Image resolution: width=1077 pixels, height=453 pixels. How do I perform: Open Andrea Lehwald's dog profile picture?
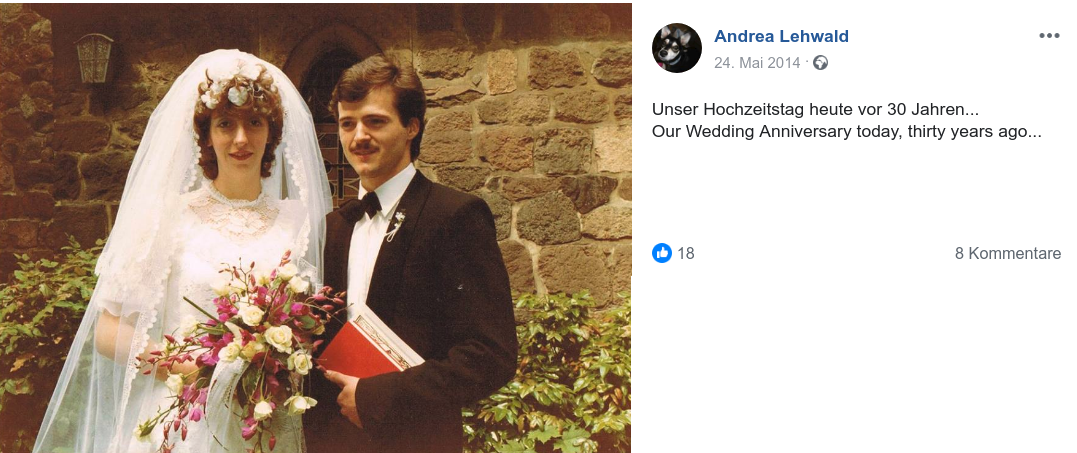pos(677,48)
